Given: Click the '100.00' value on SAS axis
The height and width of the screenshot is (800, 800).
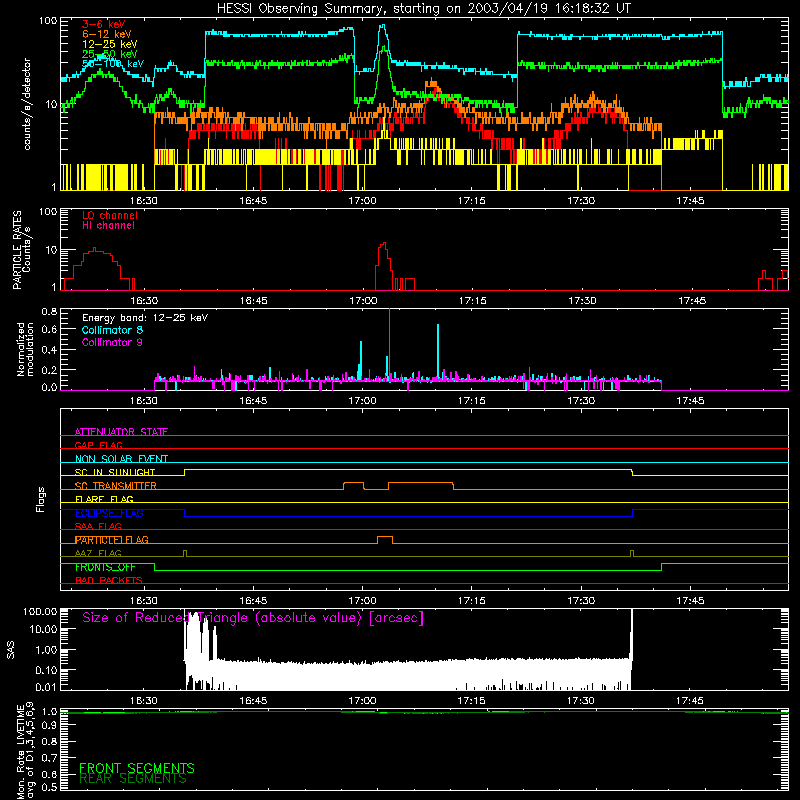Looking at the screenshot, I should [40, 611].
